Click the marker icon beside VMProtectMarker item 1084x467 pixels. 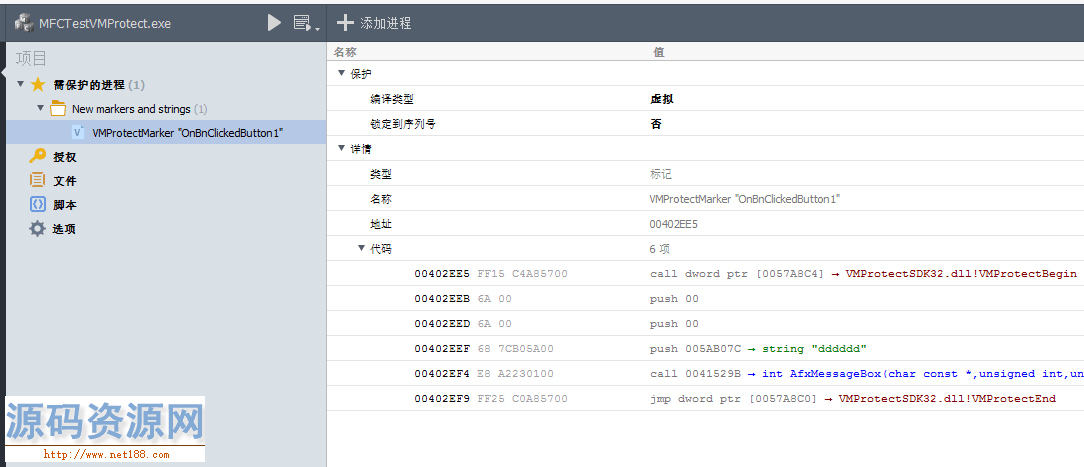[78, 133]
